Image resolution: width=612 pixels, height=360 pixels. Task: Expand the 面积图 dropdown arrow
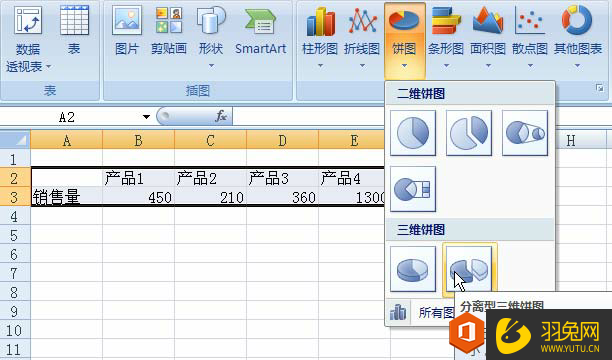coord(488,66)
